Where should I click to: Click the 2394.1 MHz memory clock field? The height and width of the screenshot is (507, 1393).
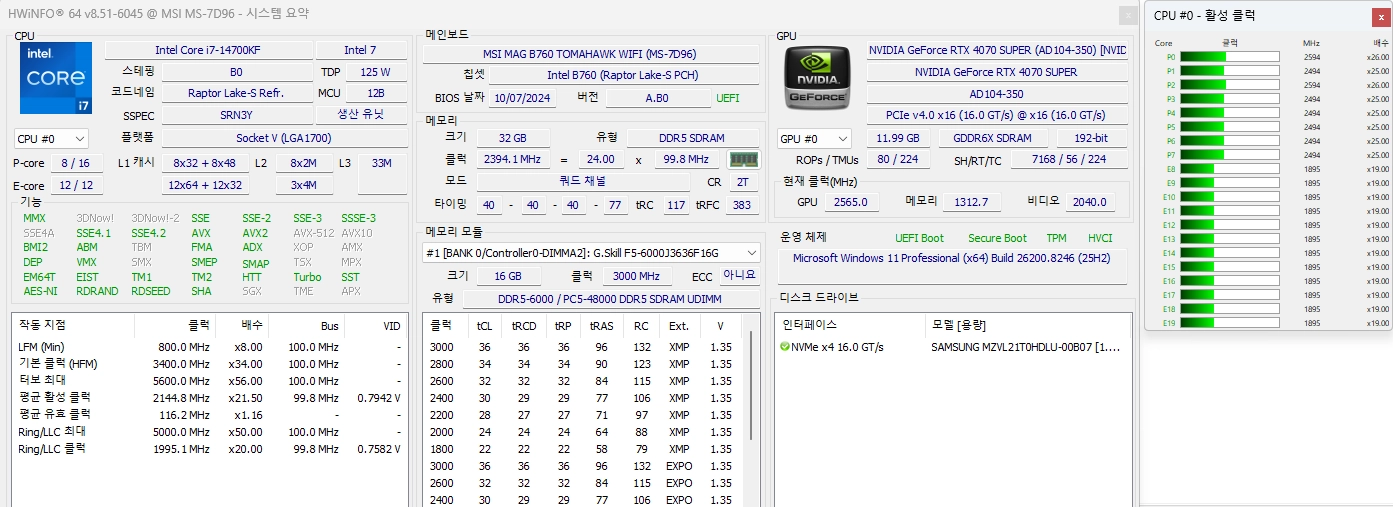[x=512, y=159]
